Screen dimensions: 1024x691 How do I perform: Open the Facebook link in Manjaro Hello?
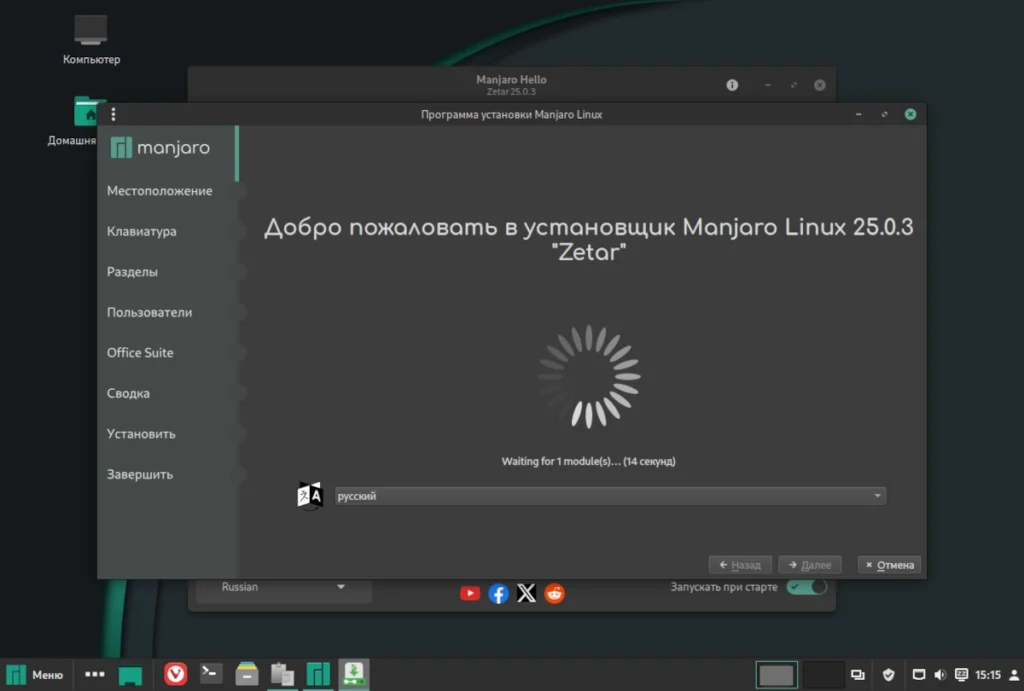pyautogui.click(x=498, y=593)
